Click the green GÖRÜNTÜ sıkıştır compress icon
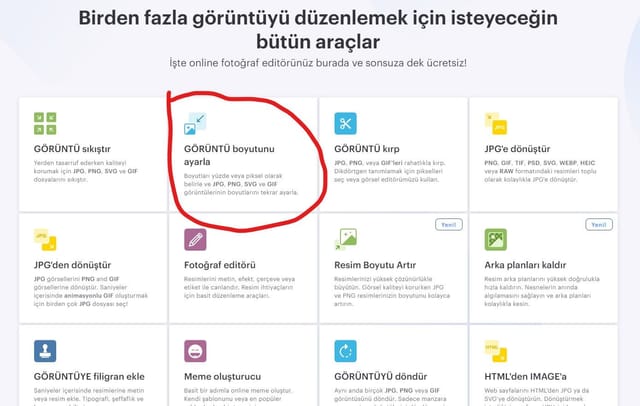This screenshot has width=640, height=406. coord(45,123)
